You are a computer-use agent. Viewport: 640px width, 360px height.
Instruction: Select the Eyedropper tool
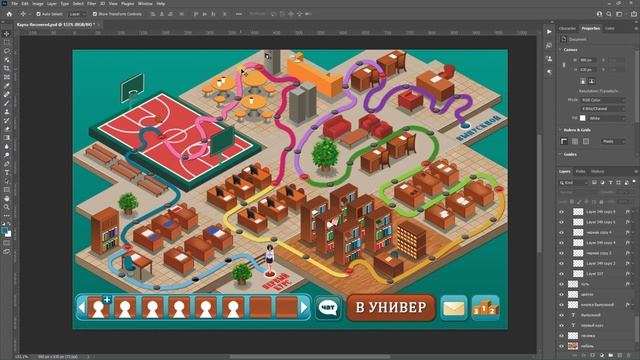7,86
